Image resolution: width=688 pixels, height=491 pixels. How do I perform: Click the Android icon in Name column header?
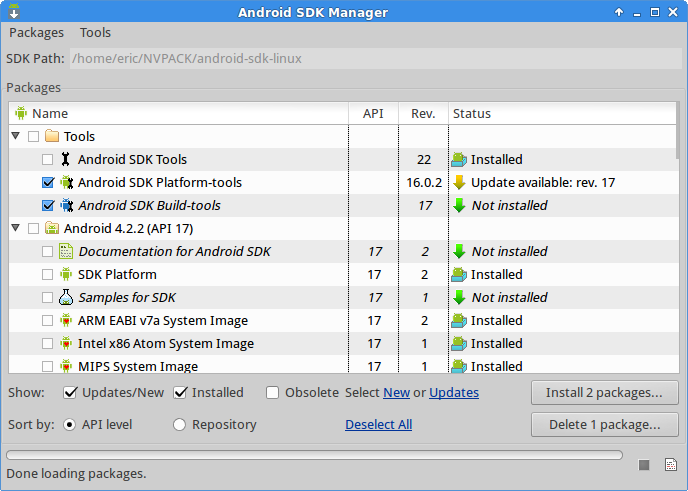pyautogui.click(x=21, y=113)
